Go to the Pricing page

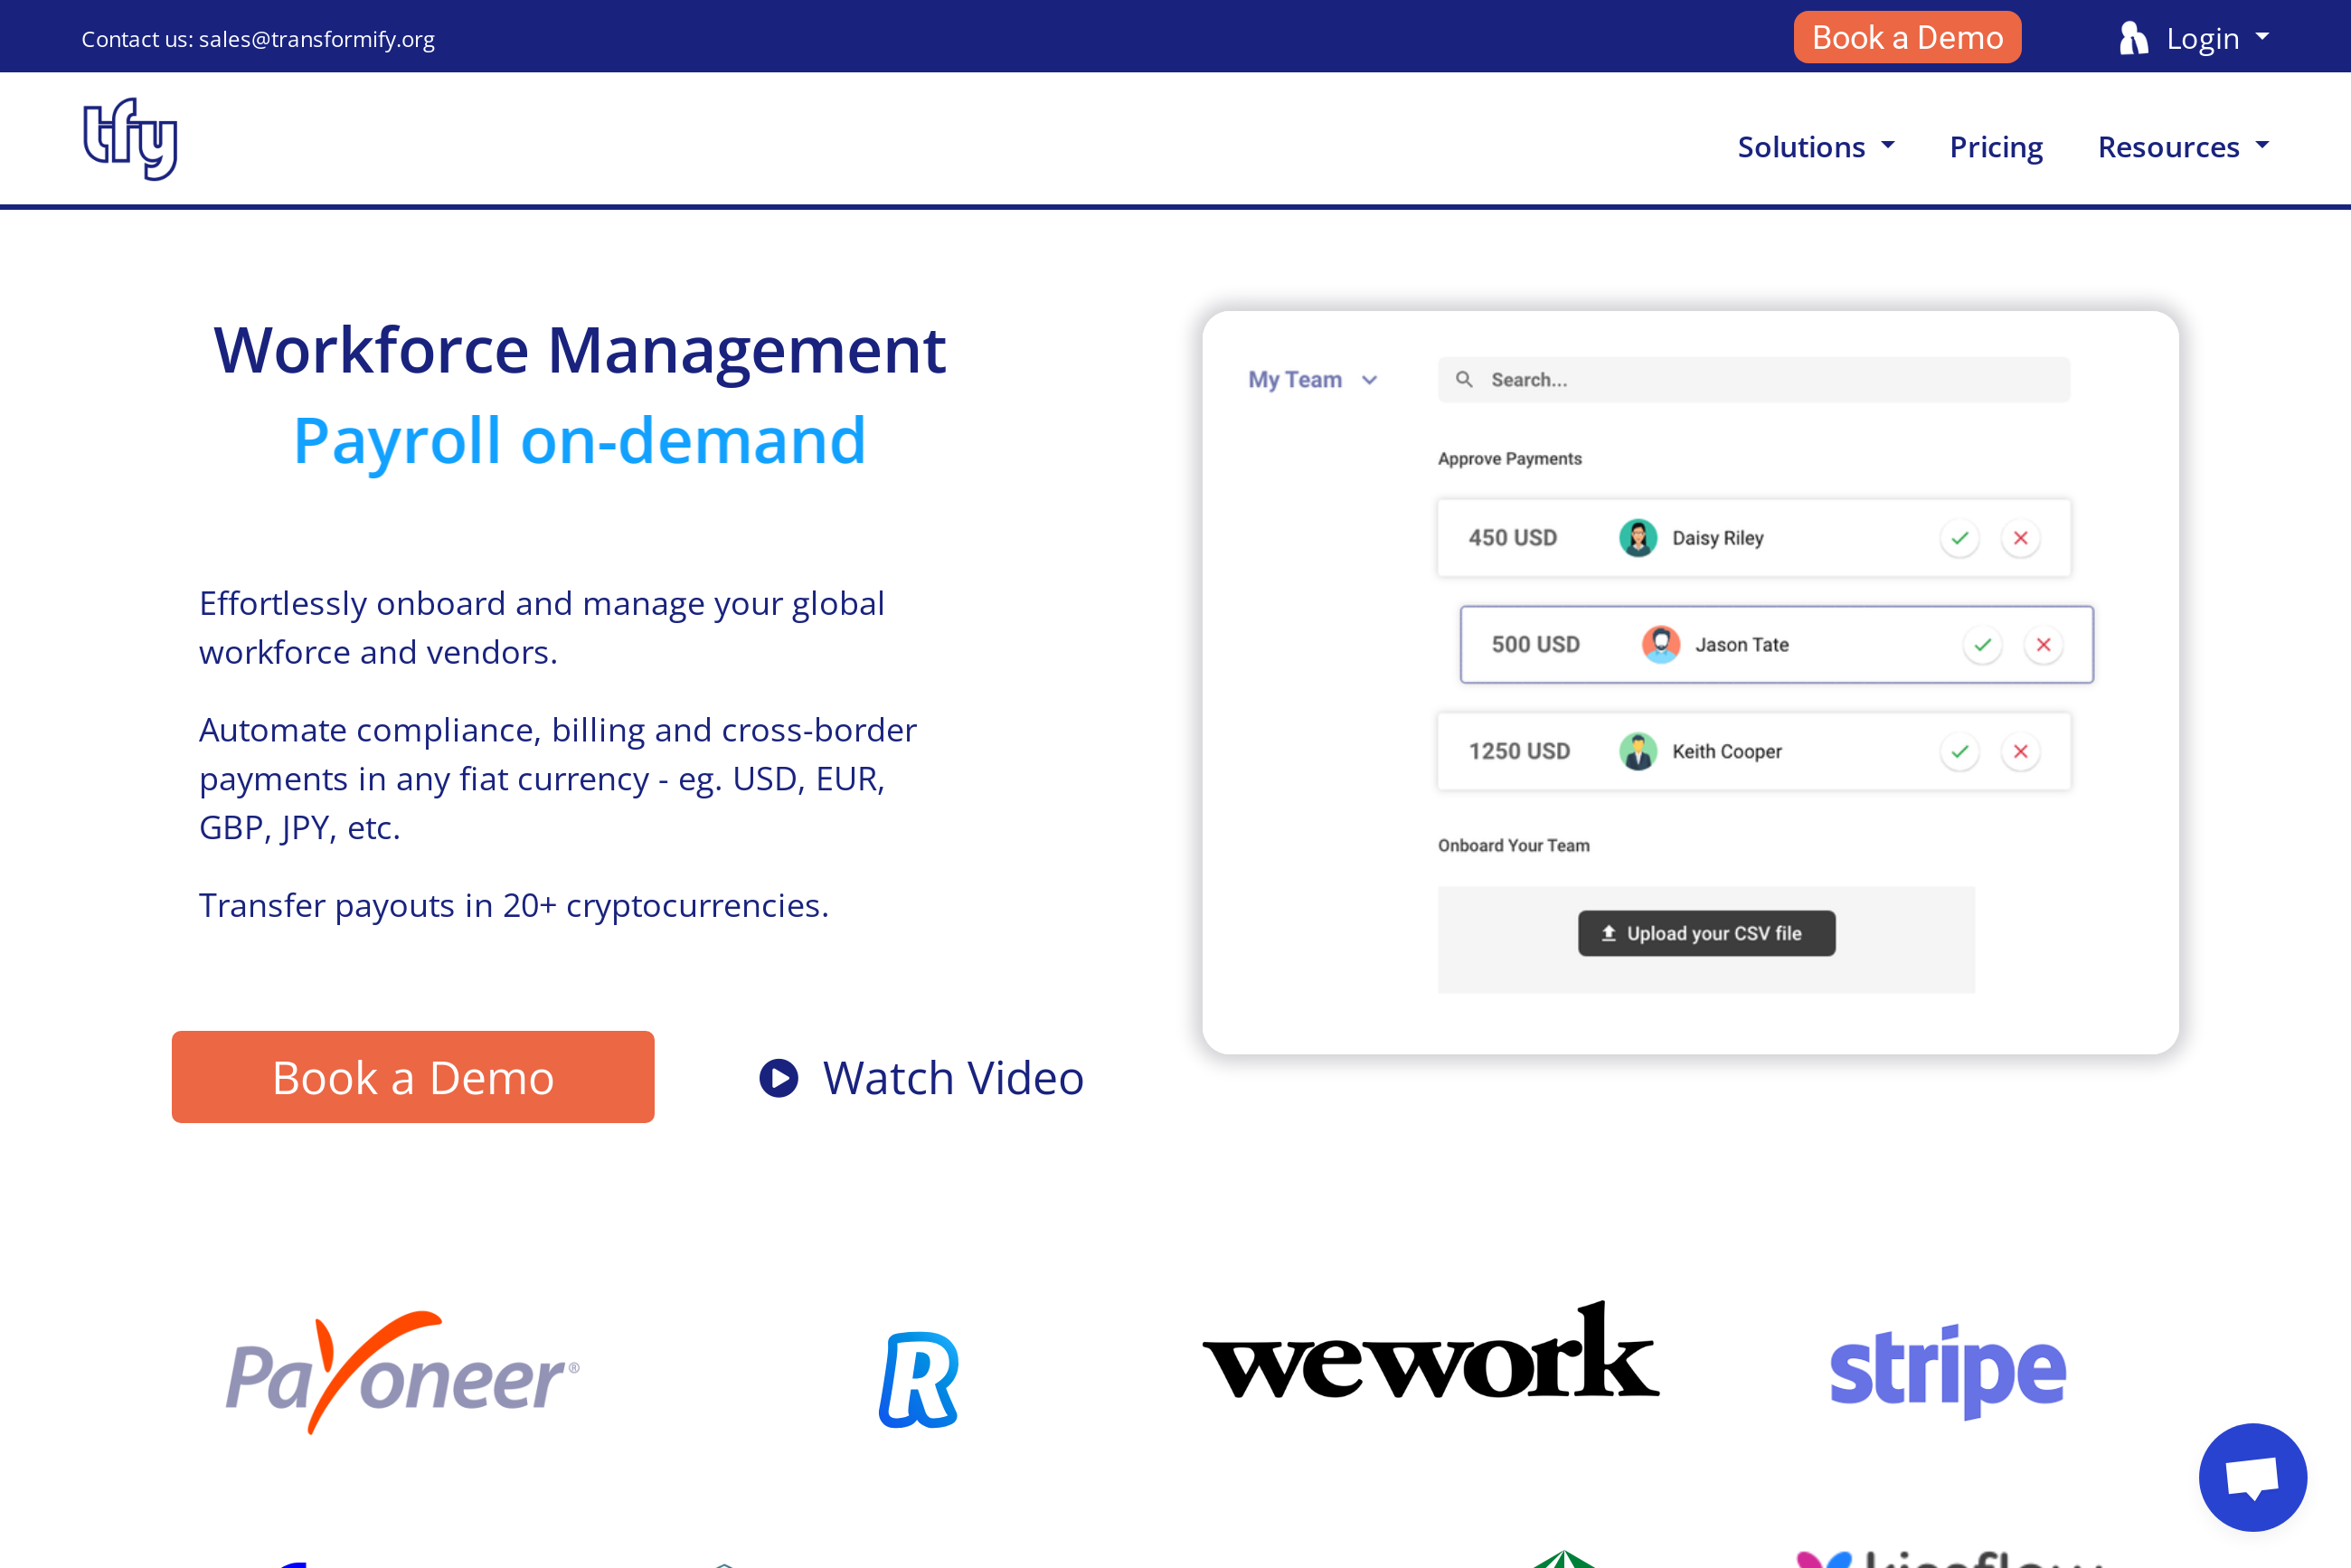[1995, 147]
